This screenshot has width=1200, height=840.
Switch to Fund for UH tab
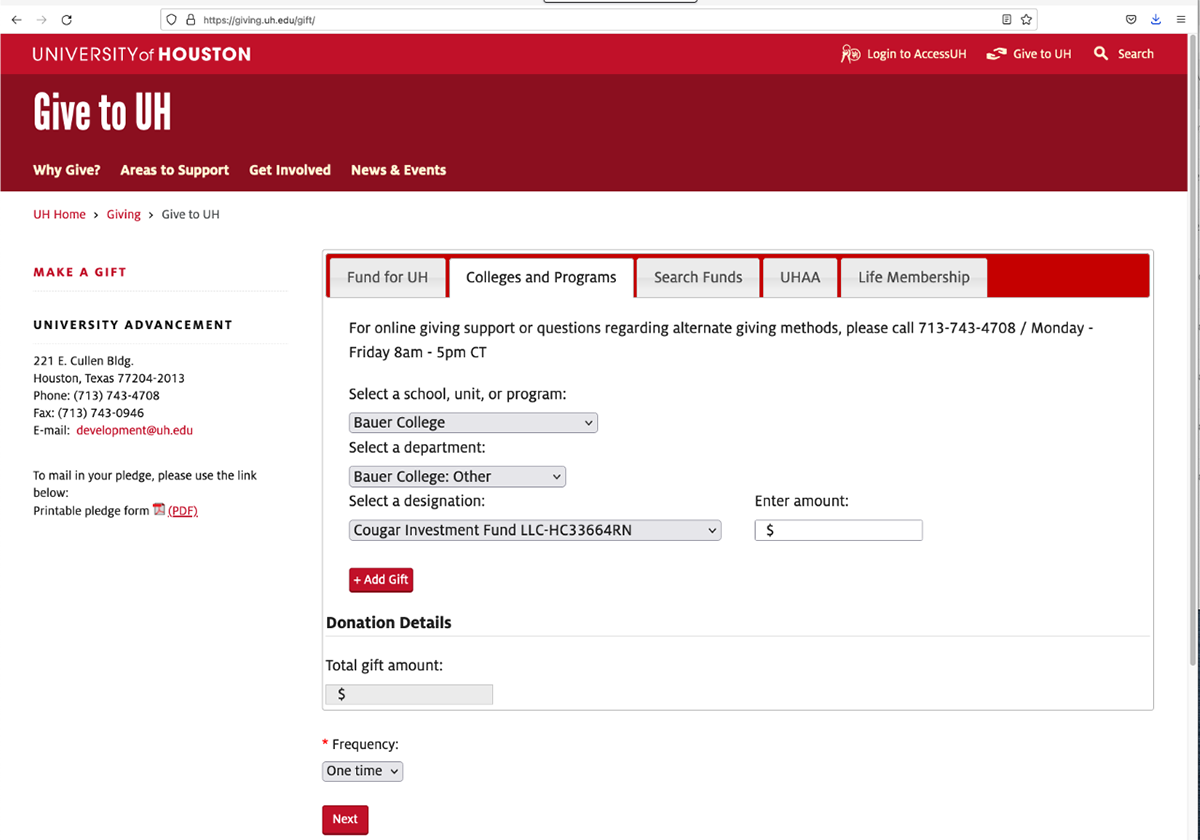coord(387,277)
